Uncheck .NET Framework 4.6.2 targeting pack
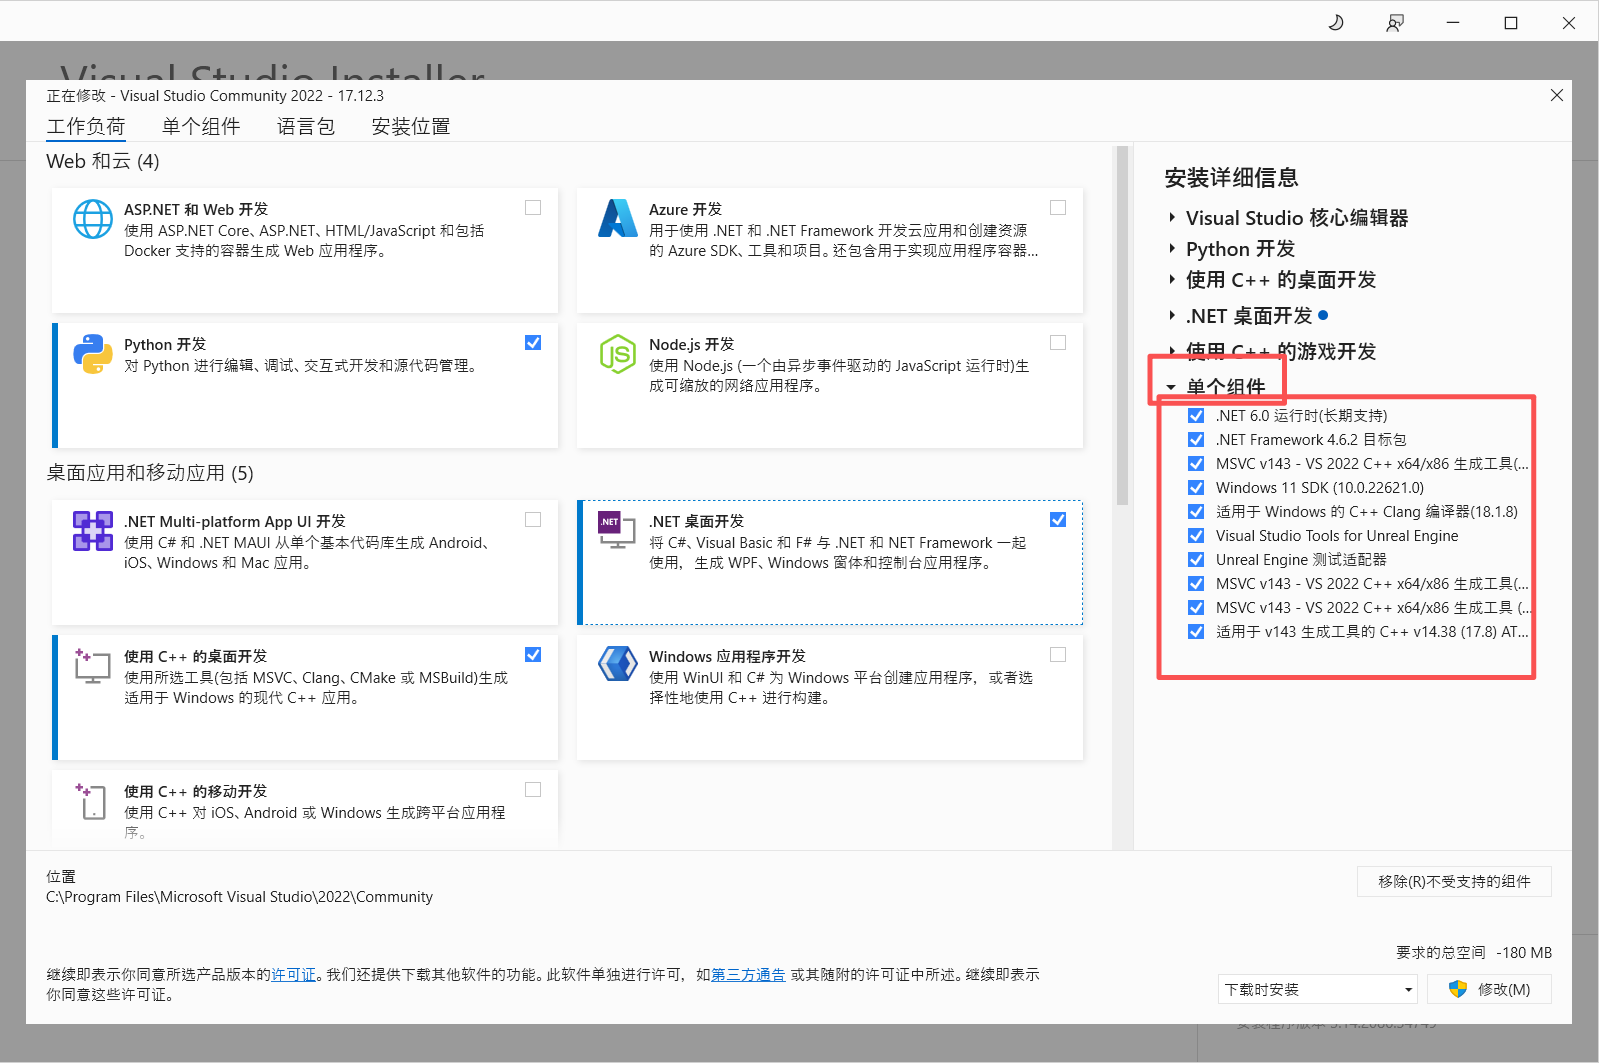This screenshot has height=1063, width=1599. pos(1196,440)
